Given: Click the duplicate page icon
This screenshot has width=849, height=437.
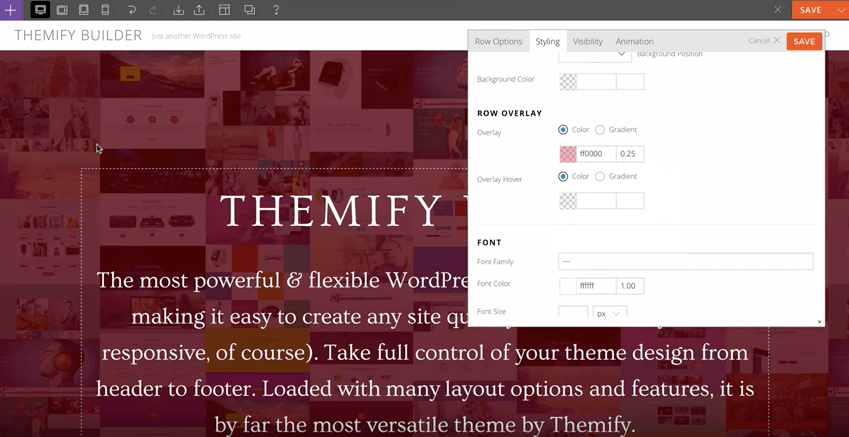Looking at the screenshot, I should coord(250,10).
